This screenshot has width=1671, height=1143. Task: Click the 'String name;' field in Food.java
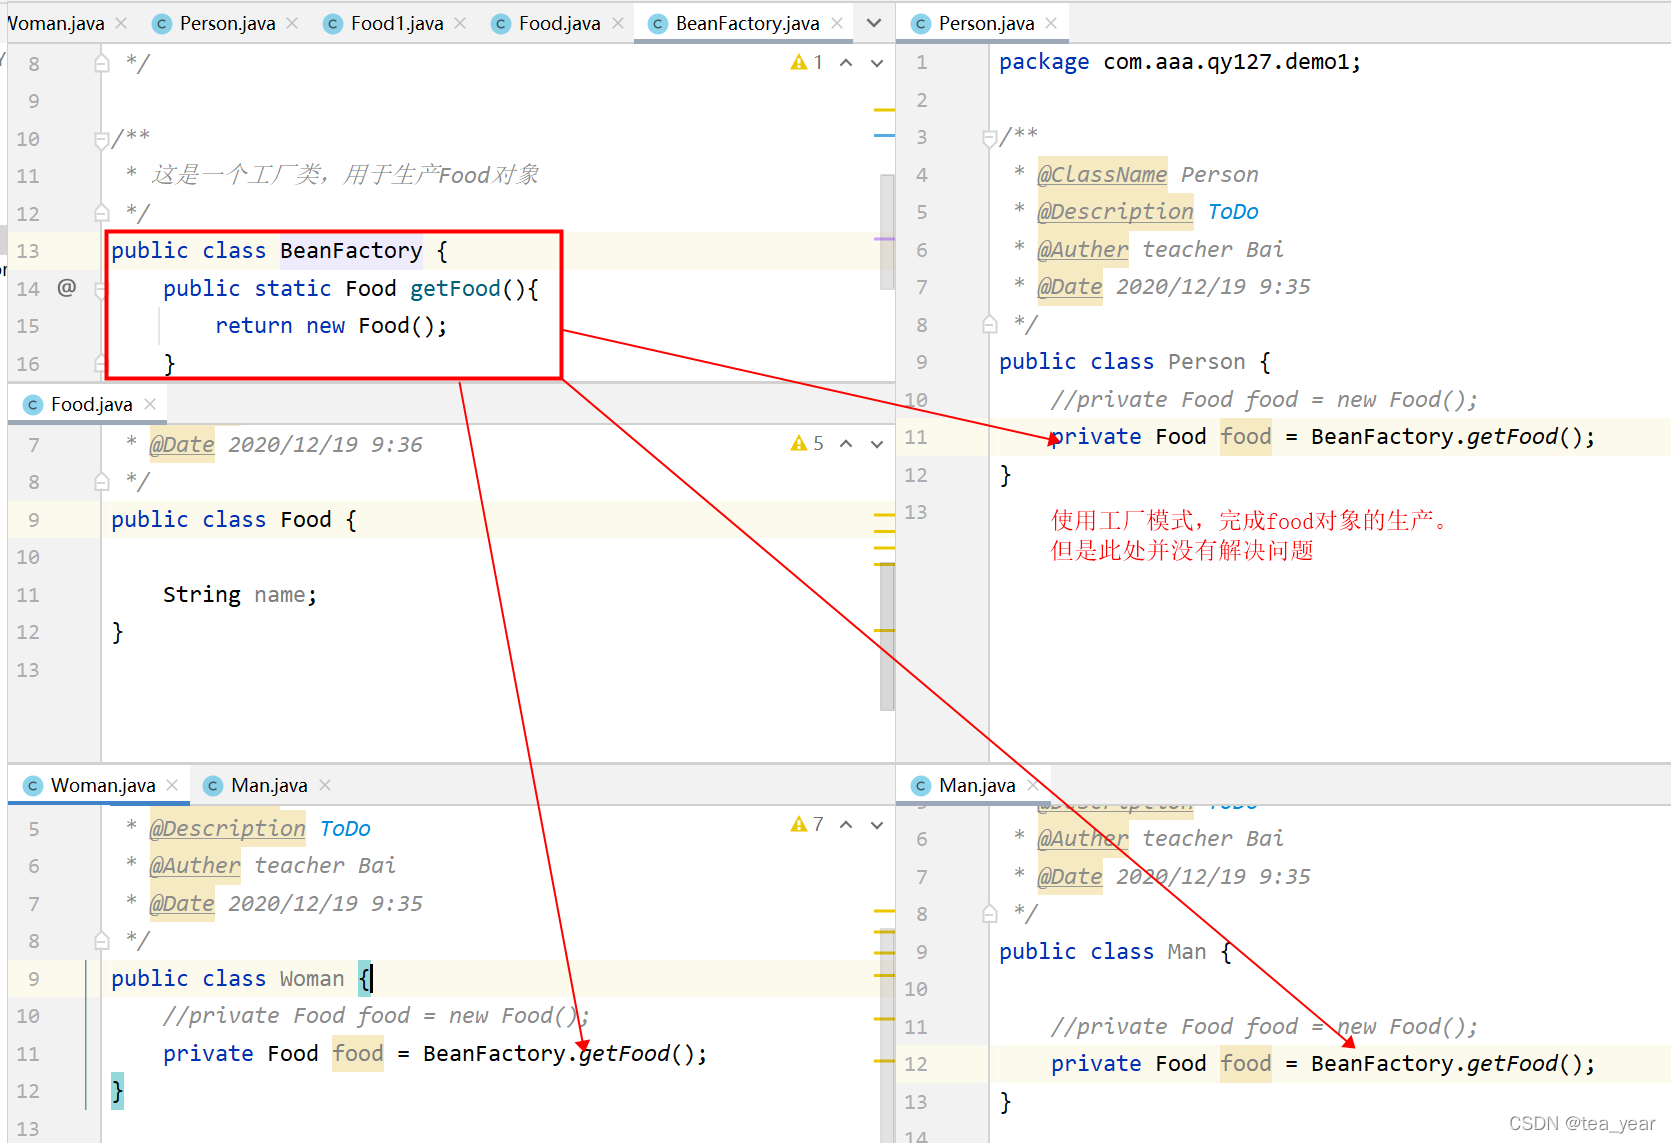(x=240, y=594)
